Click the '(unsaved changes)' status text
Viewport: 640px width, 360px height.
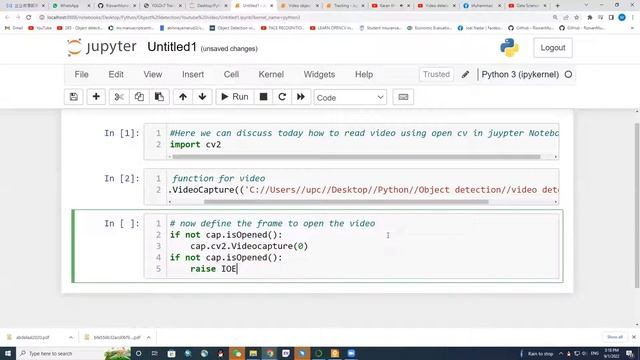[x=229, y=49]
